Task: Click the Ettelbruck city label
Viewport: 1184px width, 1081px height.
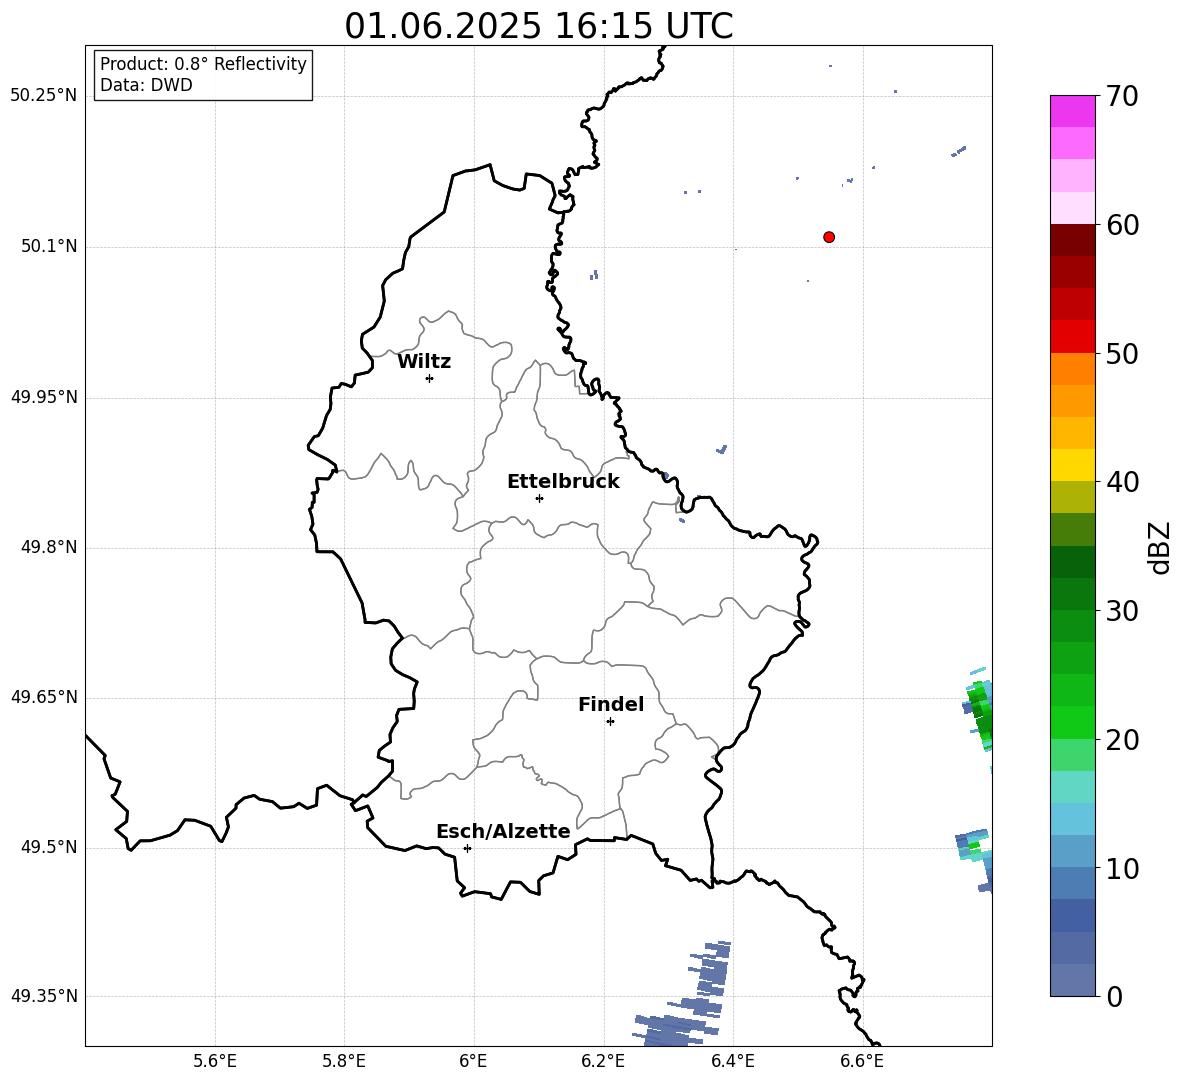Action: click(x=563, y=482)
